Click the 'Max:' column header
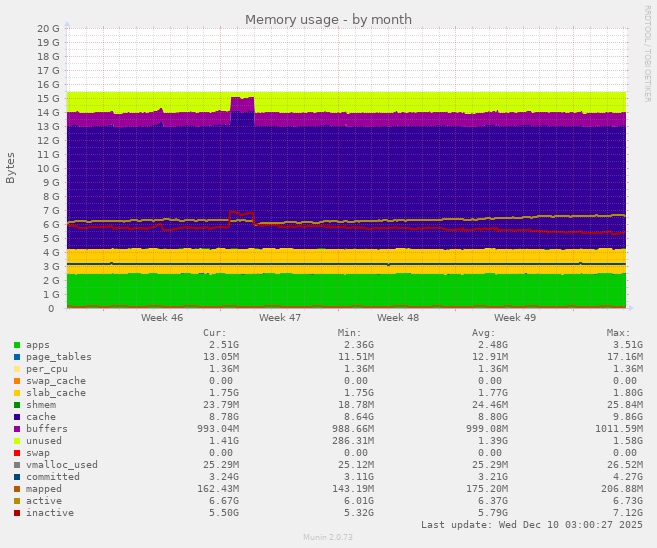This screenshot has height=548, width=657. click(618, 333)
